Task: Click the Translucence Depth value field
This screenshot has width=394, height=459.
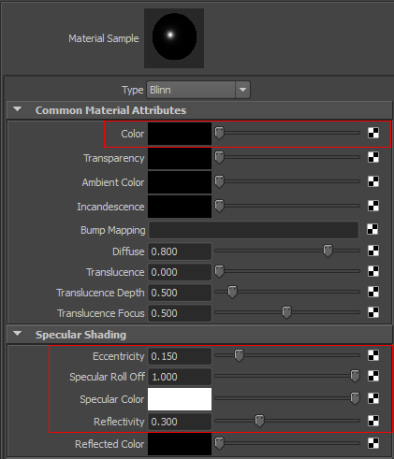Action: (180, 293)
